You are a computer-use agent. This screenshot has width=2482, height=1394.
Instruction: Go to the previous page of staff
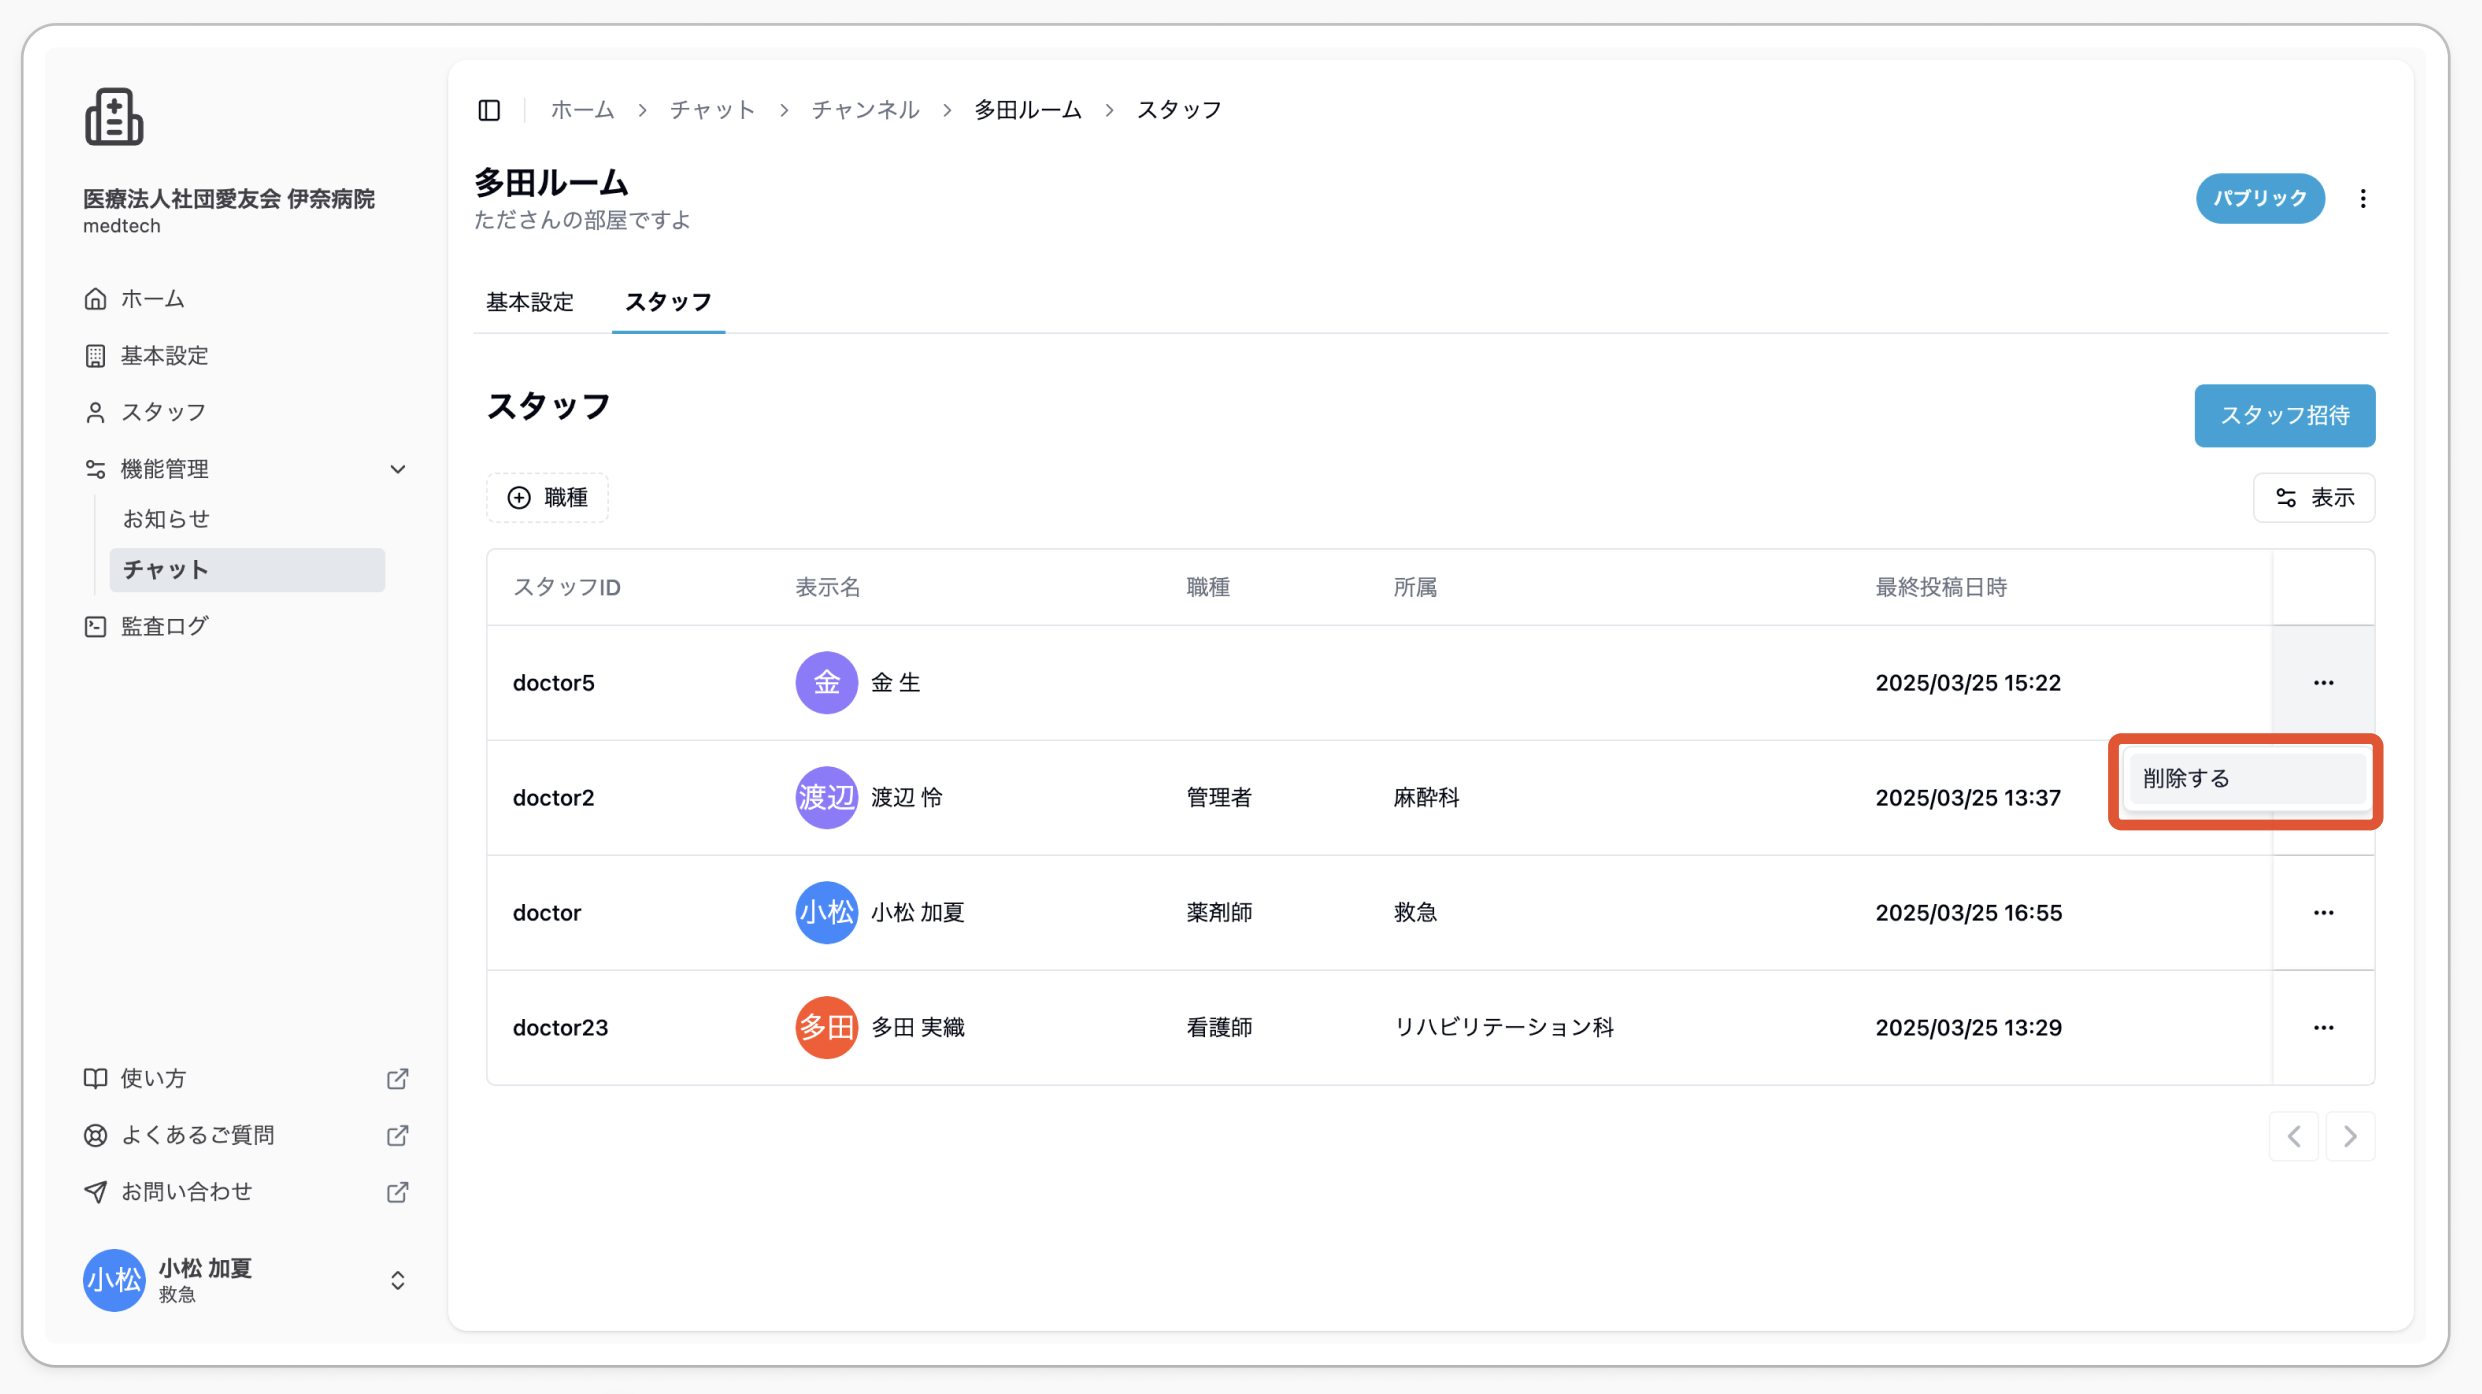click(x=2294, y=1136)
